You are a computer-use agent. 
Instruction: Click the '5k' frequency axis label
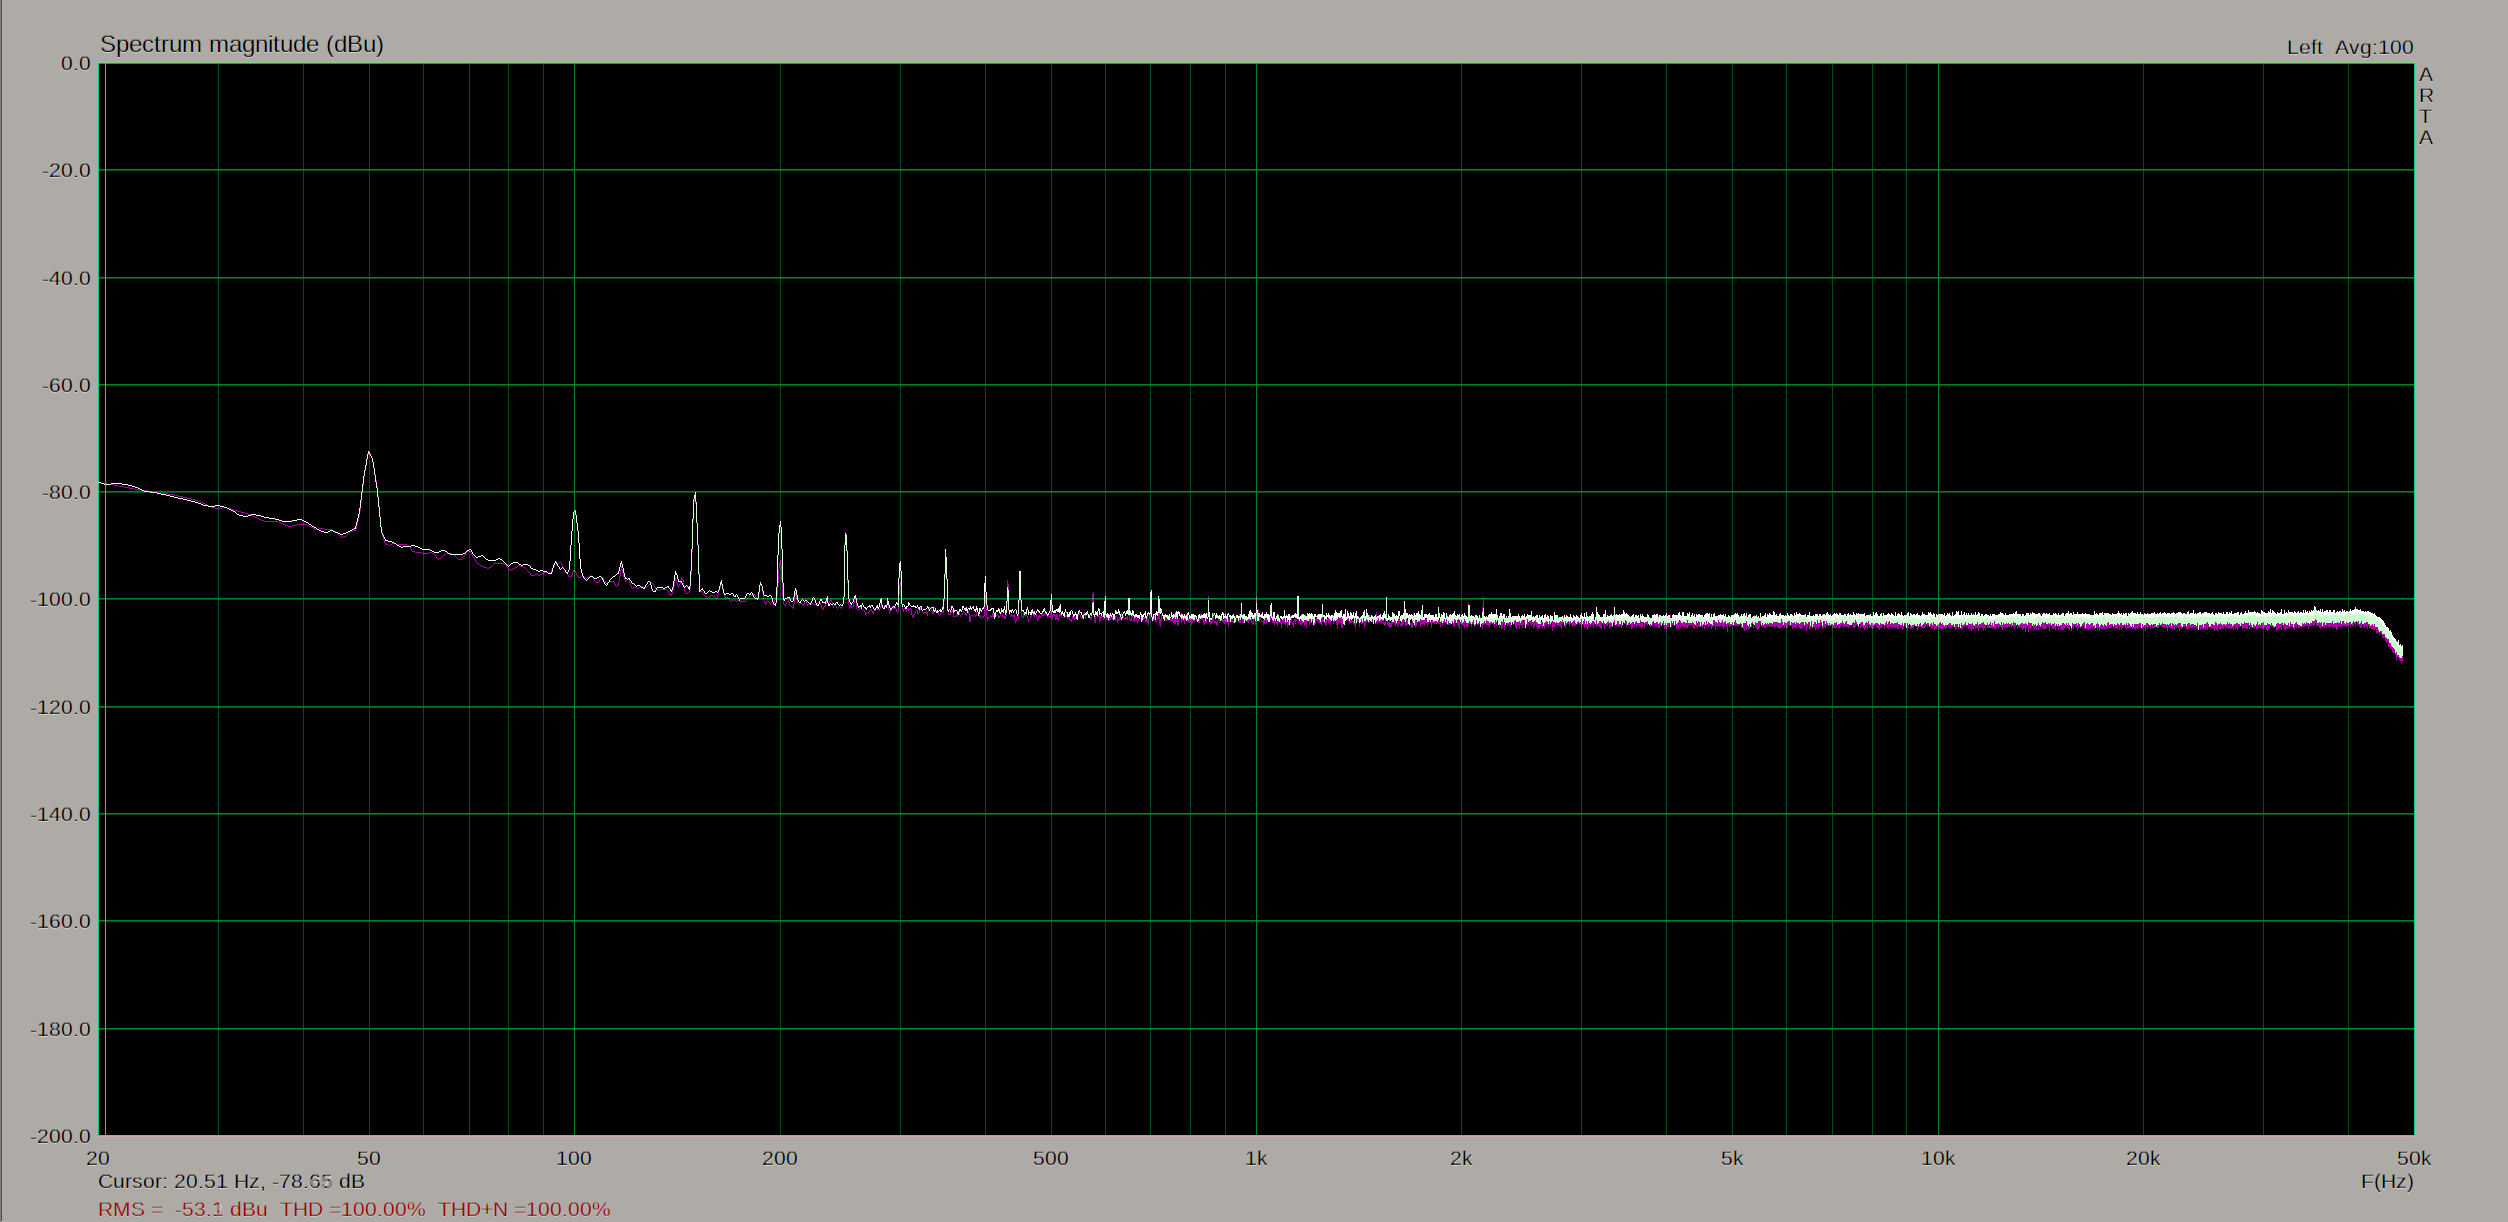1732,1158
